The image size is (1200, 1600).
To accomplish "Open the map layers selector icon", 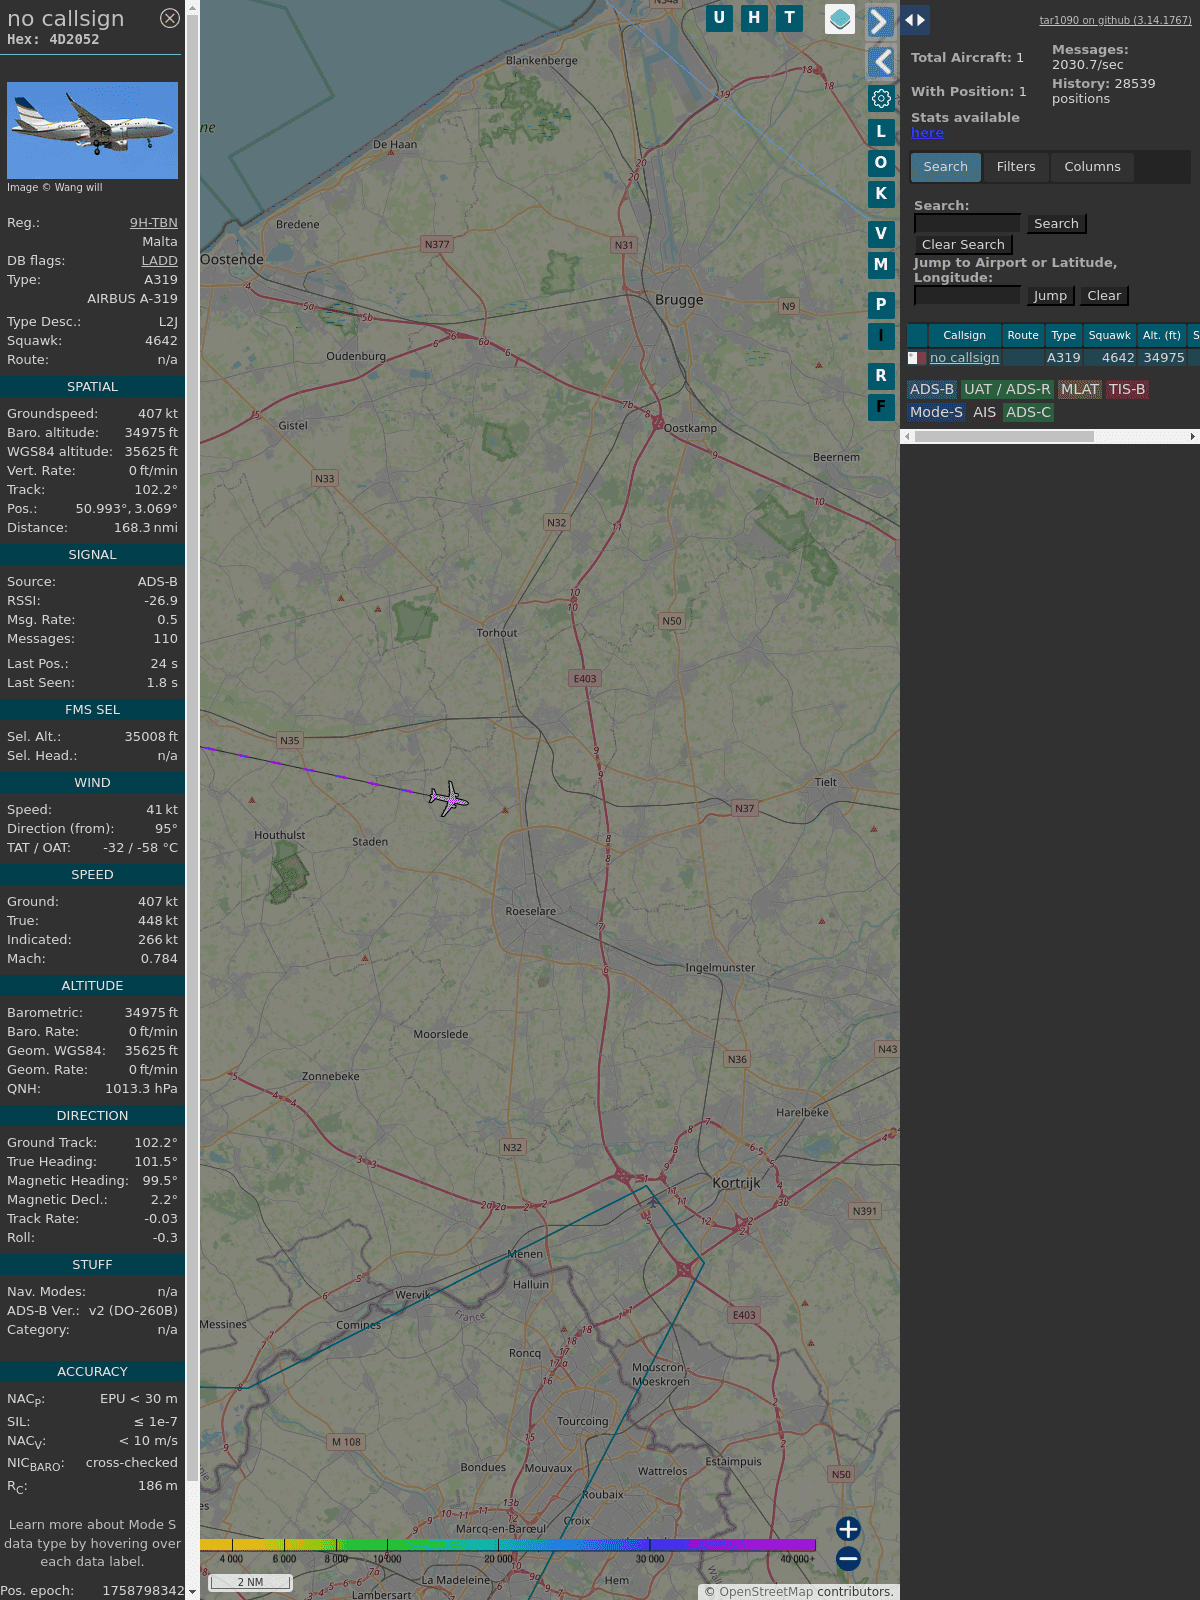I will pyautogui.click(x=840, y=19).
